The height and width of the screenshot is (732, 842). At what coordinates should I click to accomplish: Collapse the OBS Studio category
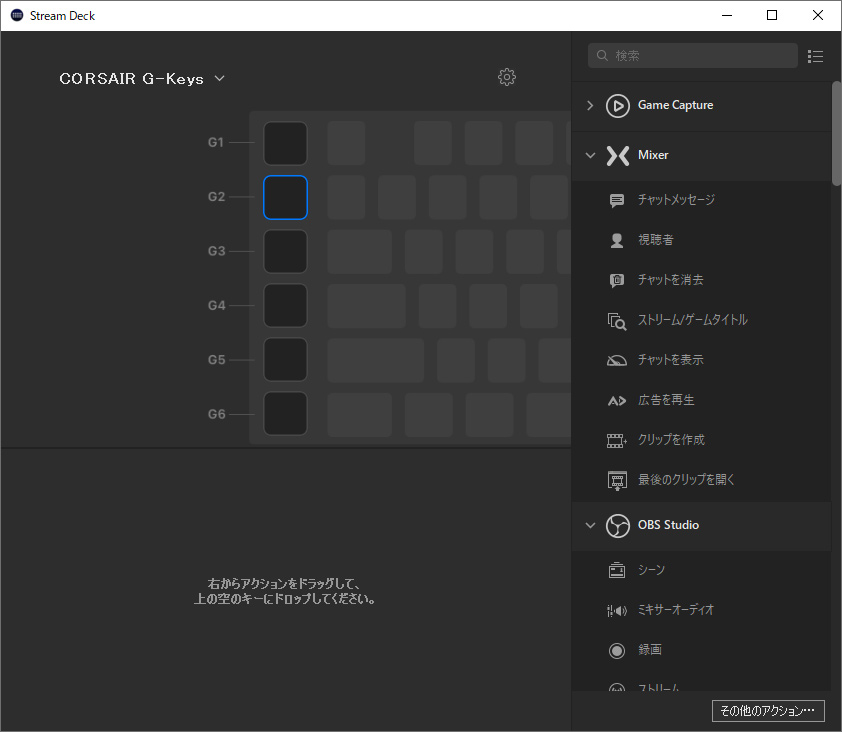coord(590,525)
